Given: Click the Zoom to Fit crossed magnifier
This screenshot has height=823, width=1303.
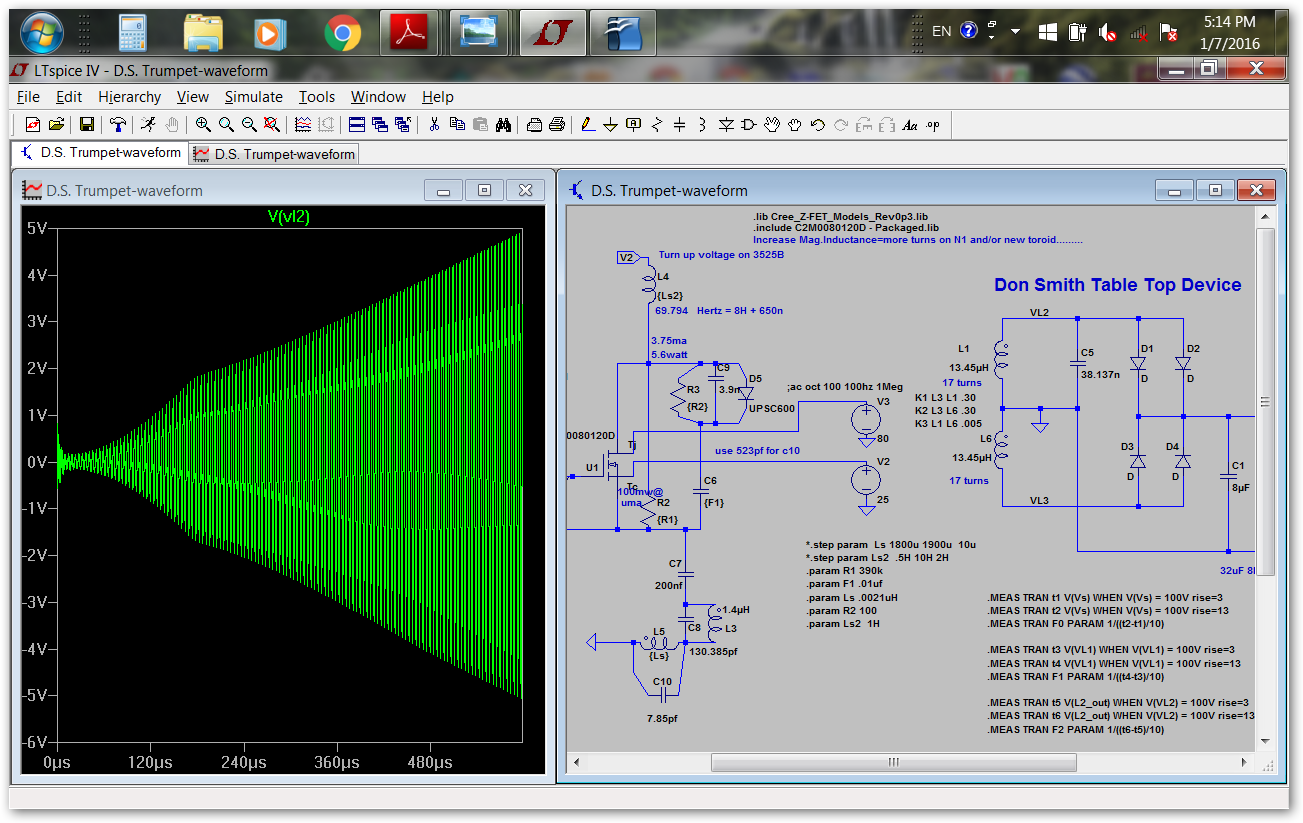Looking at the screenshot, I should click(271, 125).
